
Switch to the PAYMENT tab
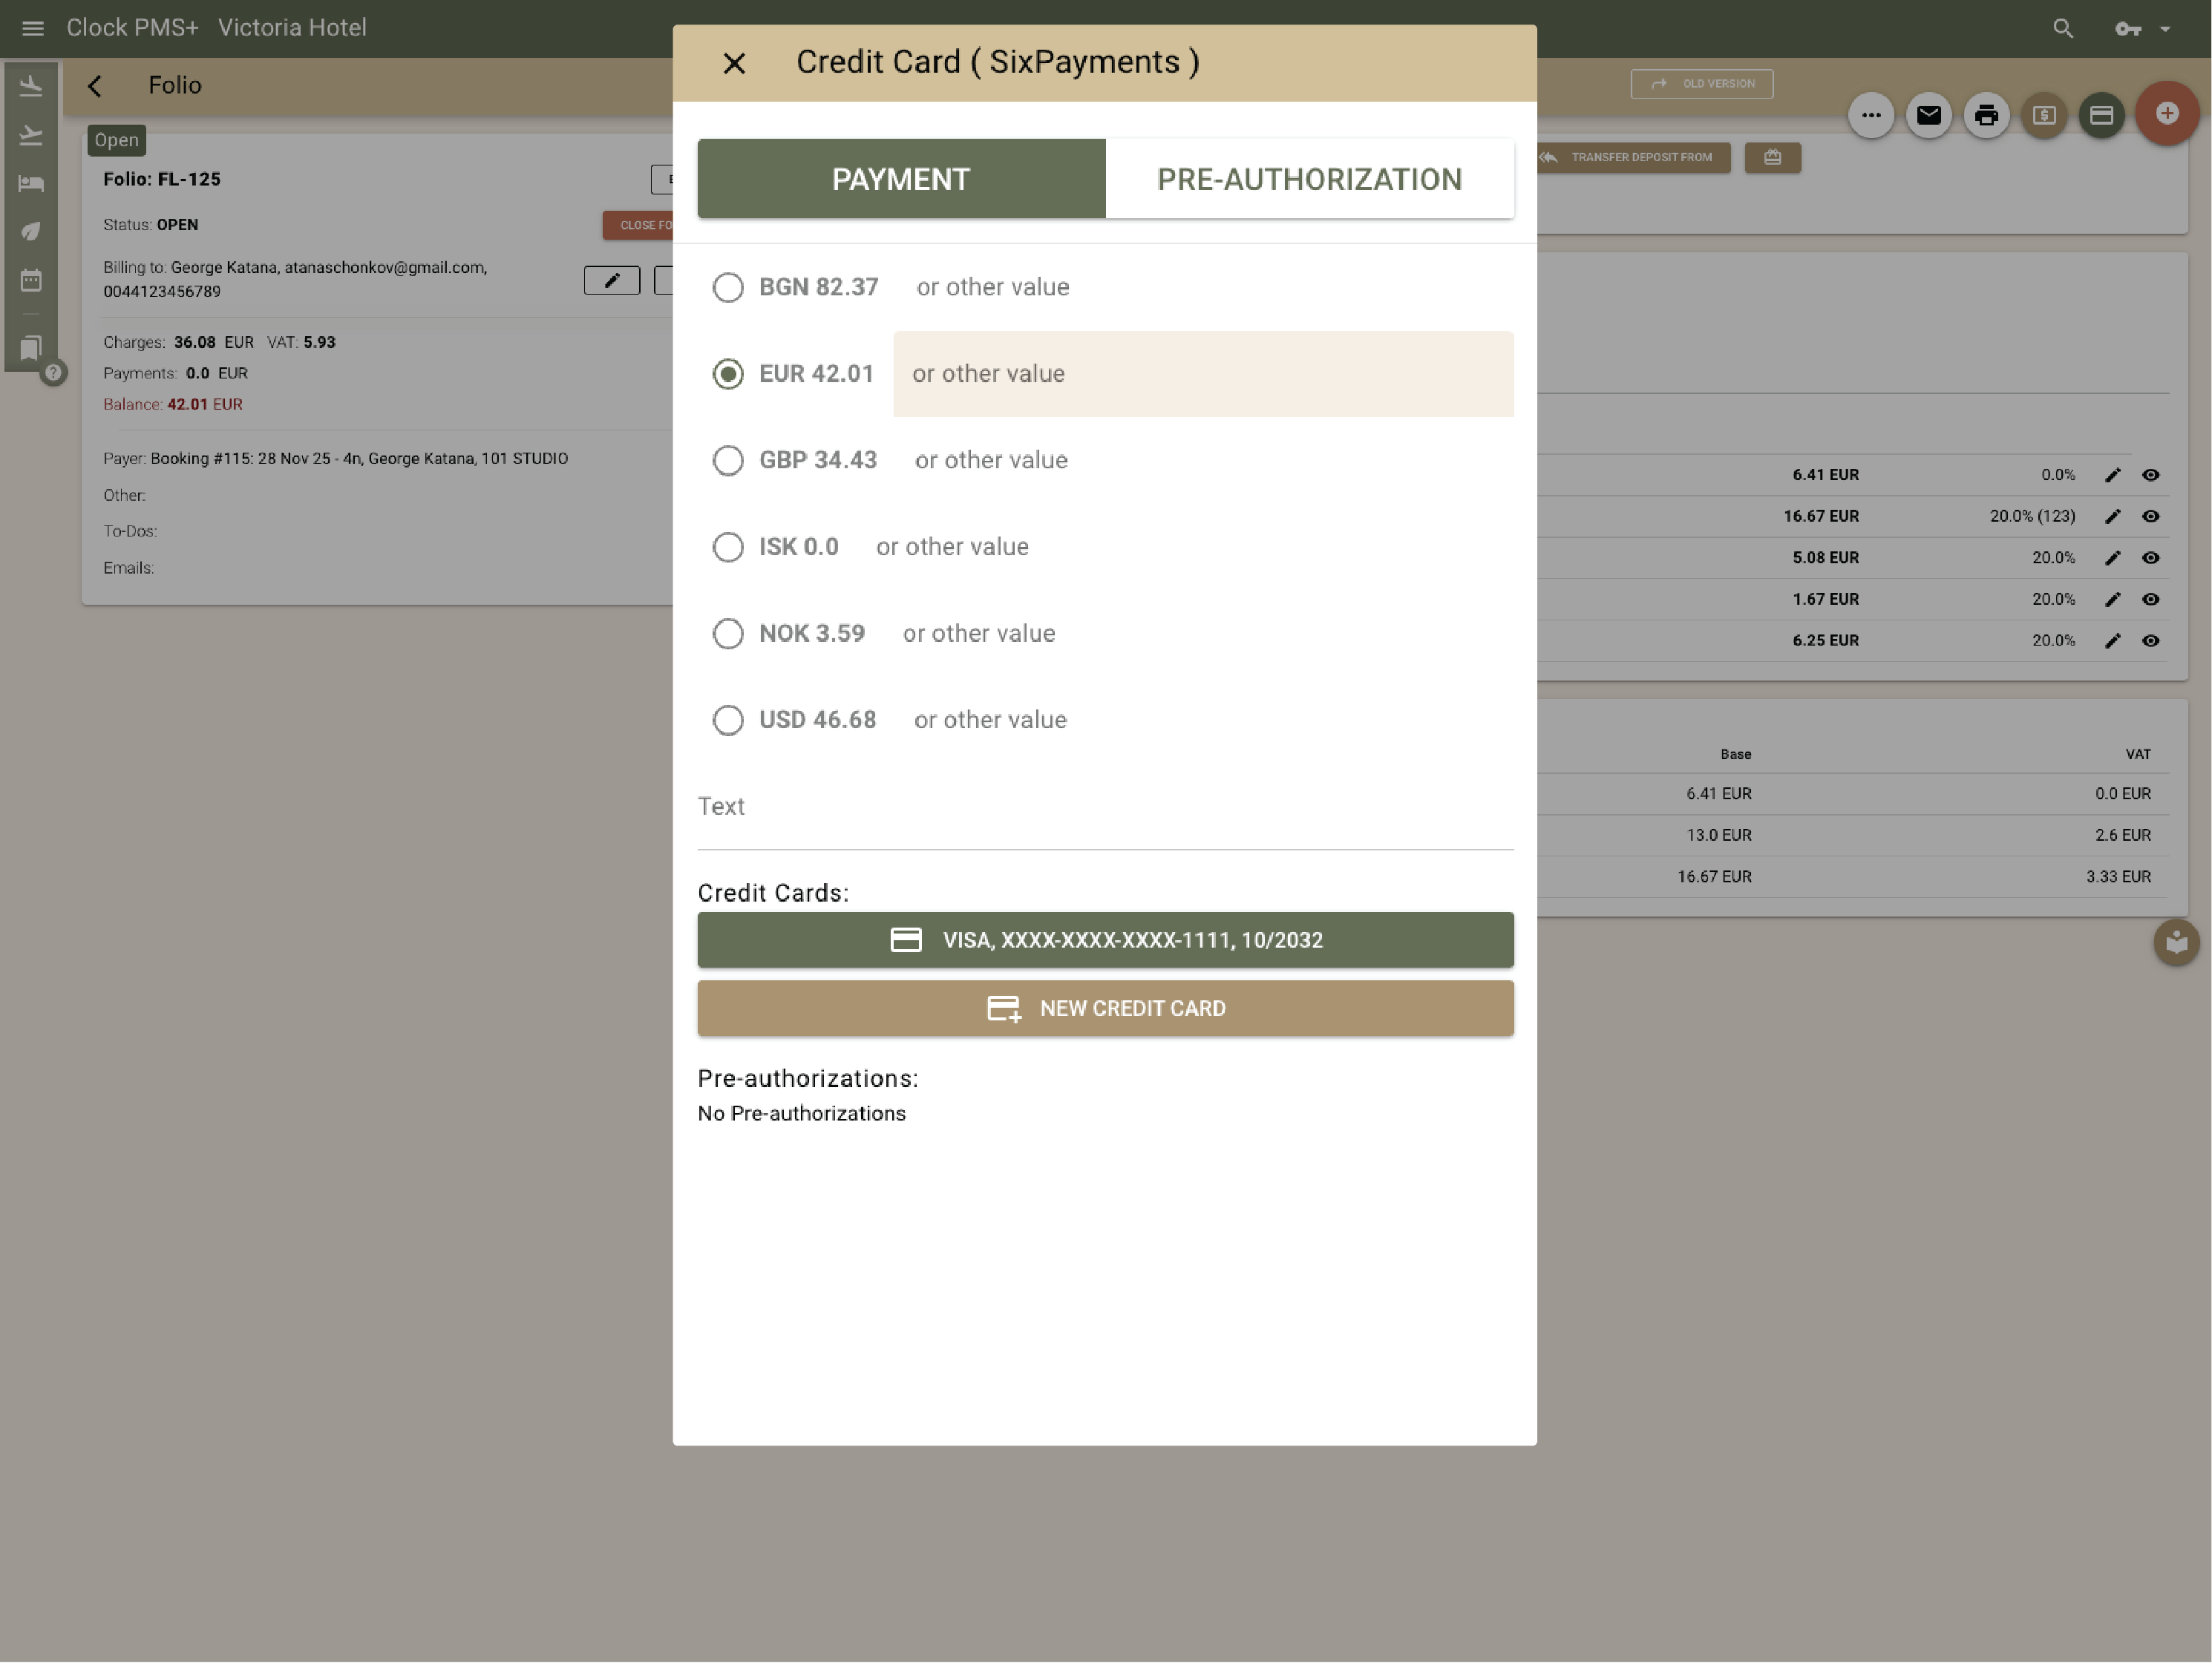pos(900,178)
